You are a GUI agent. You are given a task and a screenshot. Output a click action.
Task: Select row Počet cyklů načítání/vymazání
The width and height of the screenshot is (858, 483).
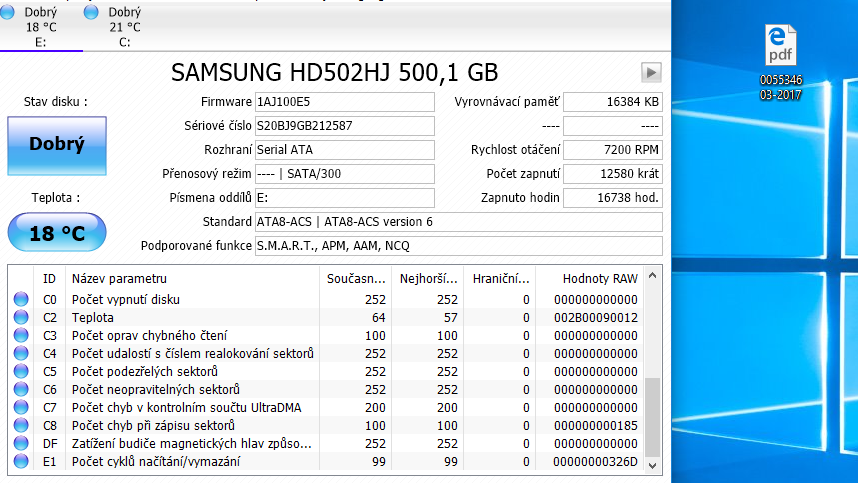[326, 461]
